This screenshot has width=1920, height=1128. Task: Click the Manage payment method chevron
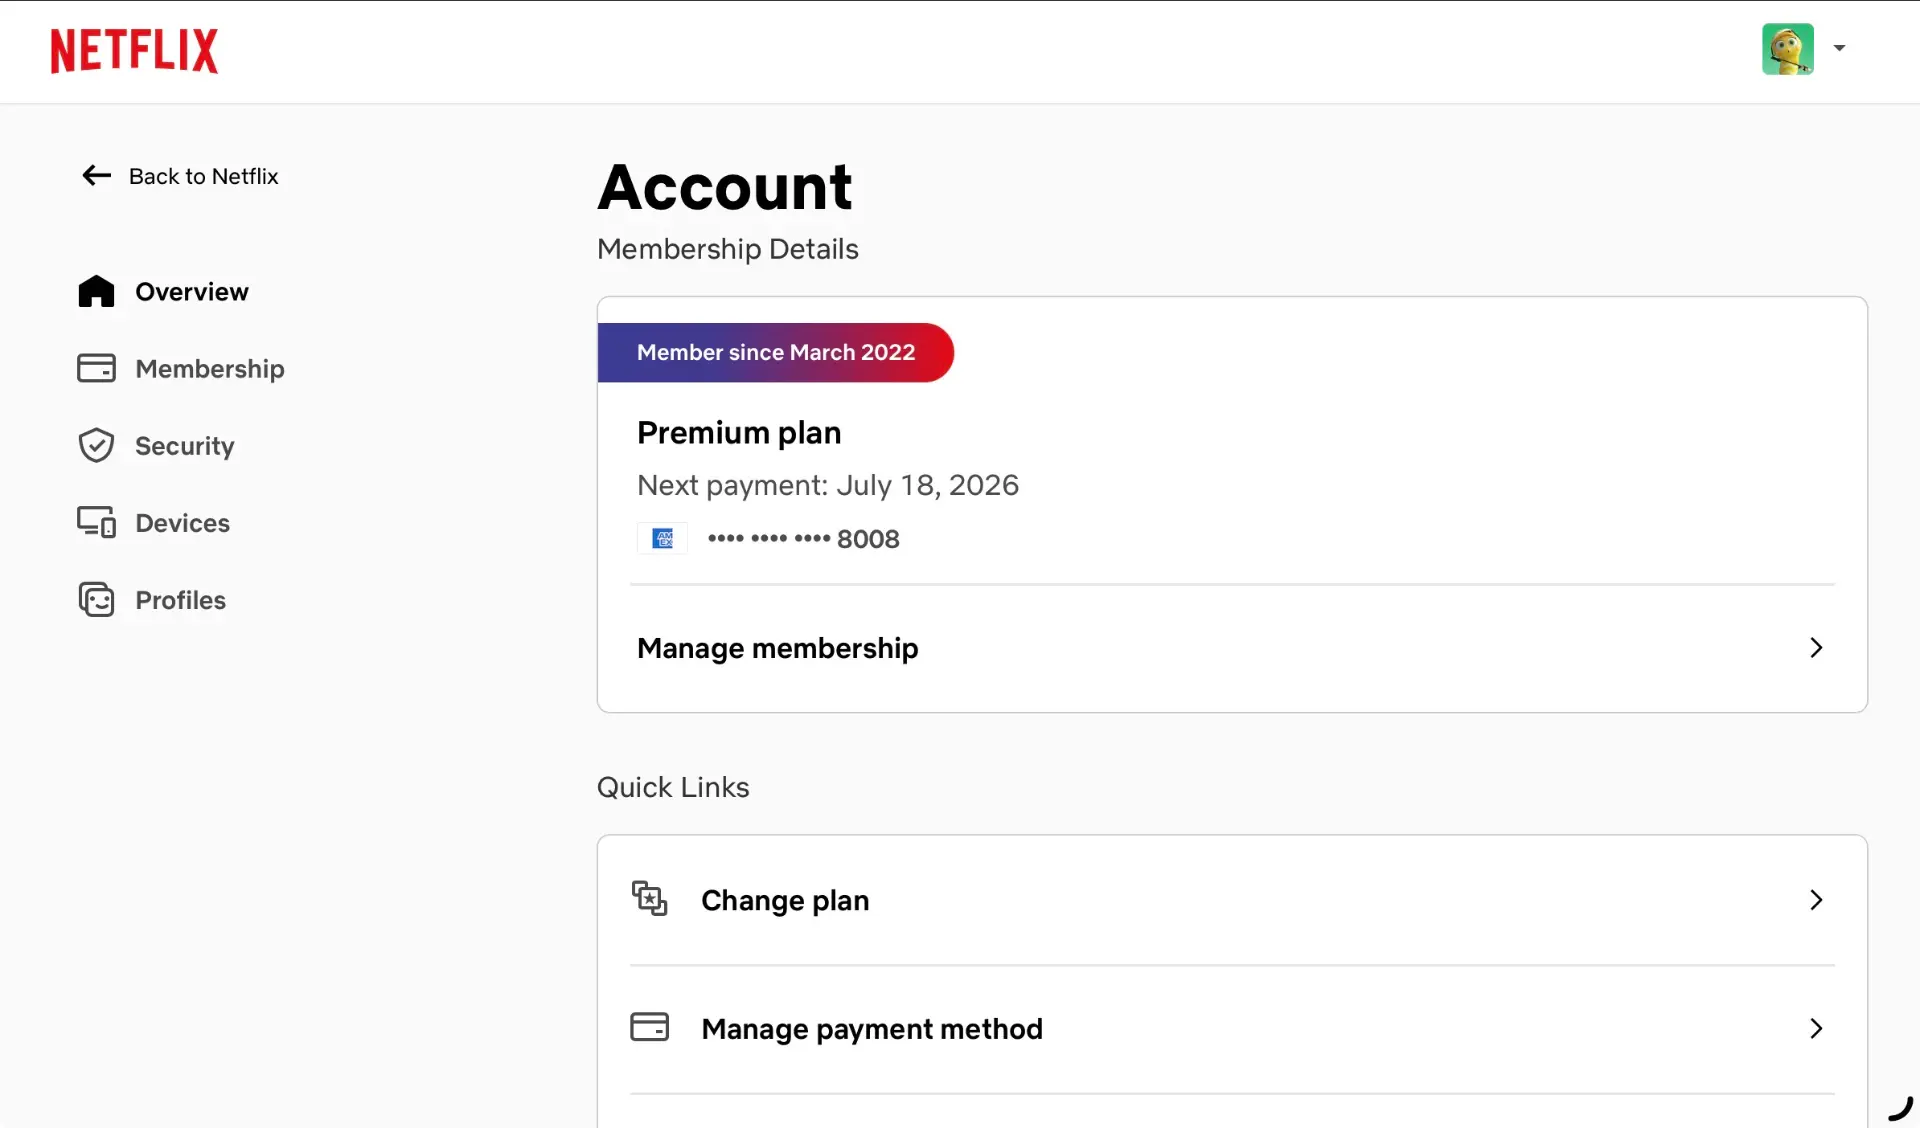pyautogui.click(x=1816, y=1028)
